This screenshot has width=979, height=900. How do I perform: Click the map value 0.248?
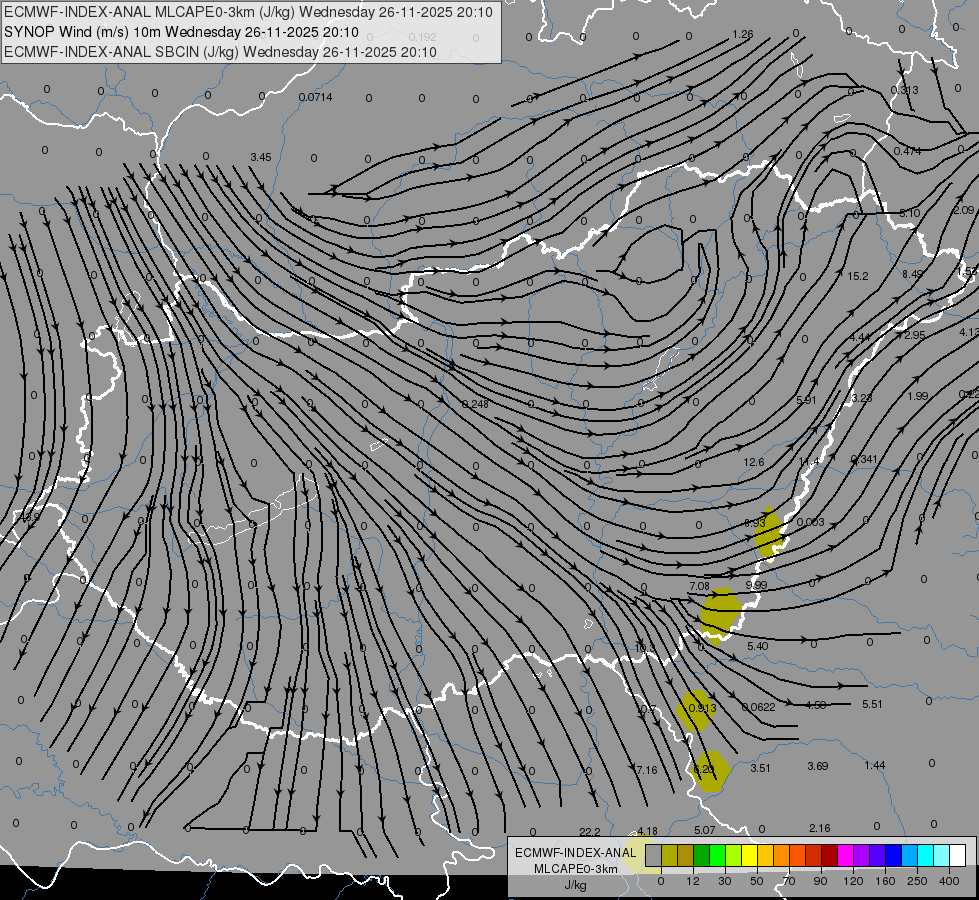(475, 404)
